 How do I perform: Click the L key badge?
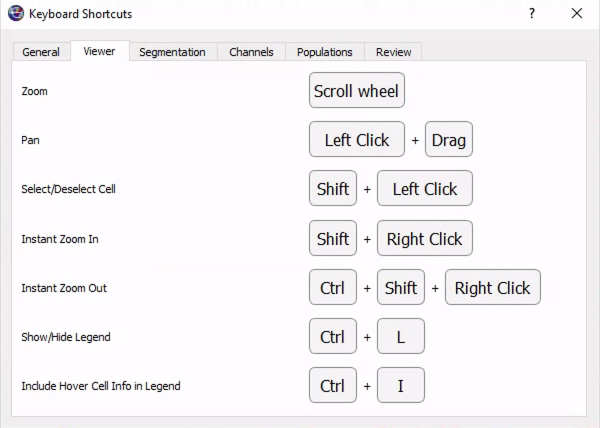[x=401, y=336]
